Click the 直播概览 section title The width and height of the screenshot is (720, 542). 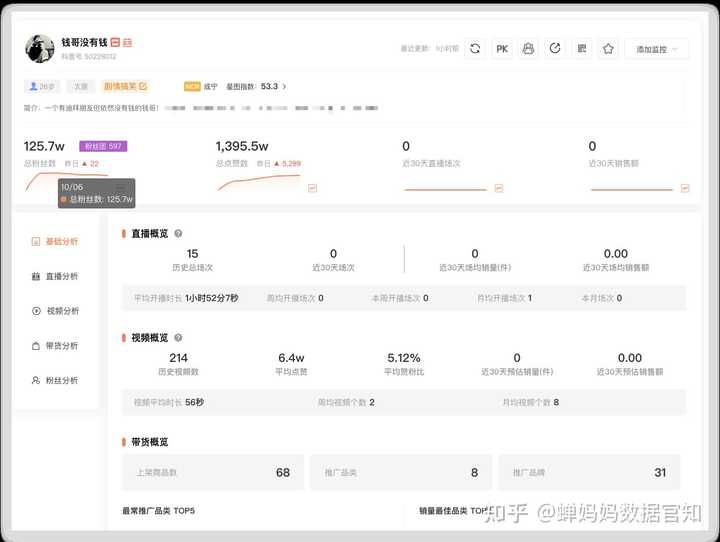(150, 233)
